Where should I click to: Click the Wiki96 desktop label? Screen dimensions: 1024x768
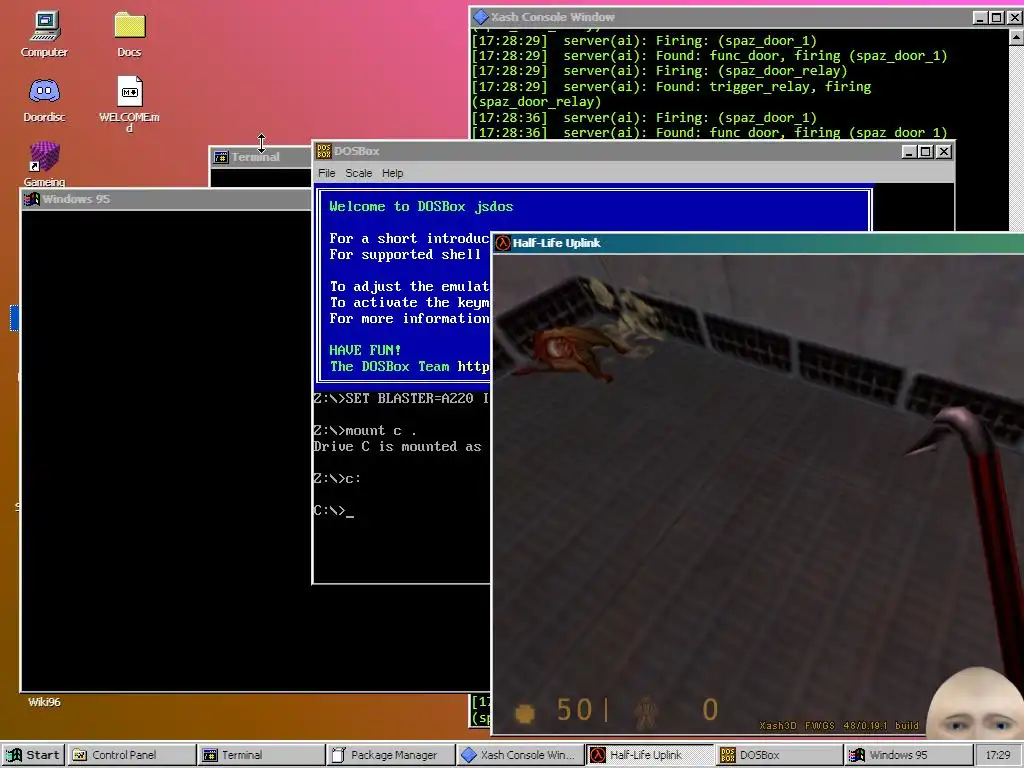[x=44, y=702]
